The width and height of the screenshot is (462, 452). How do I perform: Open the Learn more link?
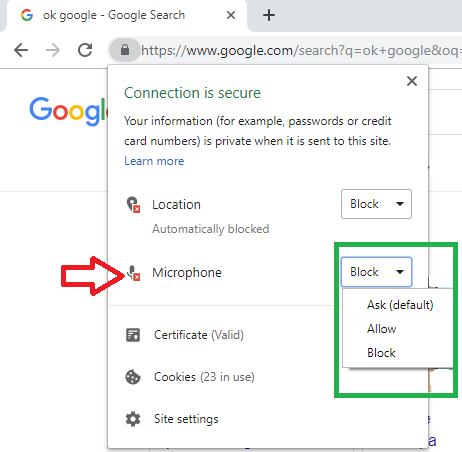pyautogui.click(x=154, y=161)
